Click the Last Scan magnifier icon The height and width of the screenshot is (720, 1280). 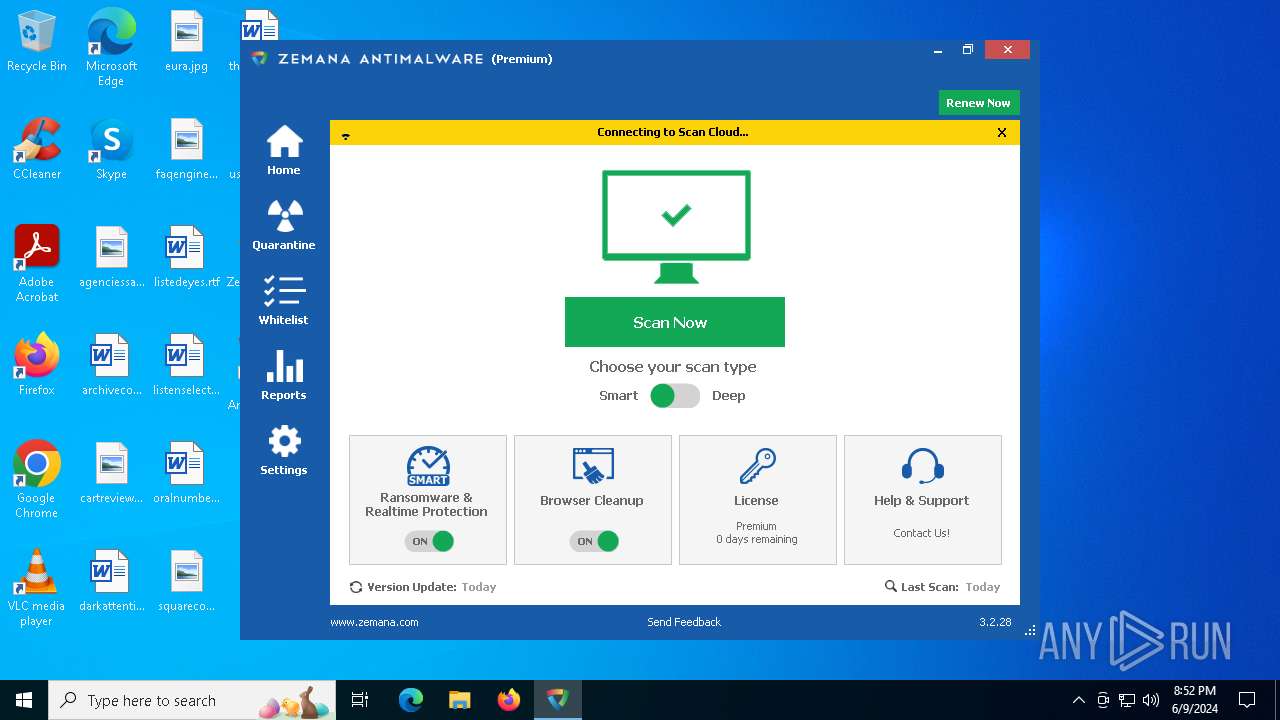pyautogui.click(x=890, y=587)
